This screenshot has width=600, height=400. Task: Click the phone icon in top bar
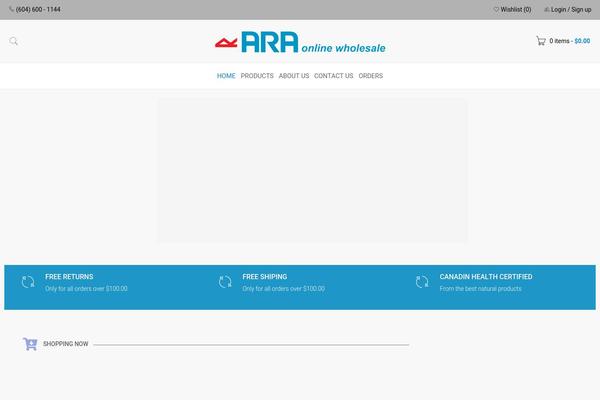(x=11, y=9)
